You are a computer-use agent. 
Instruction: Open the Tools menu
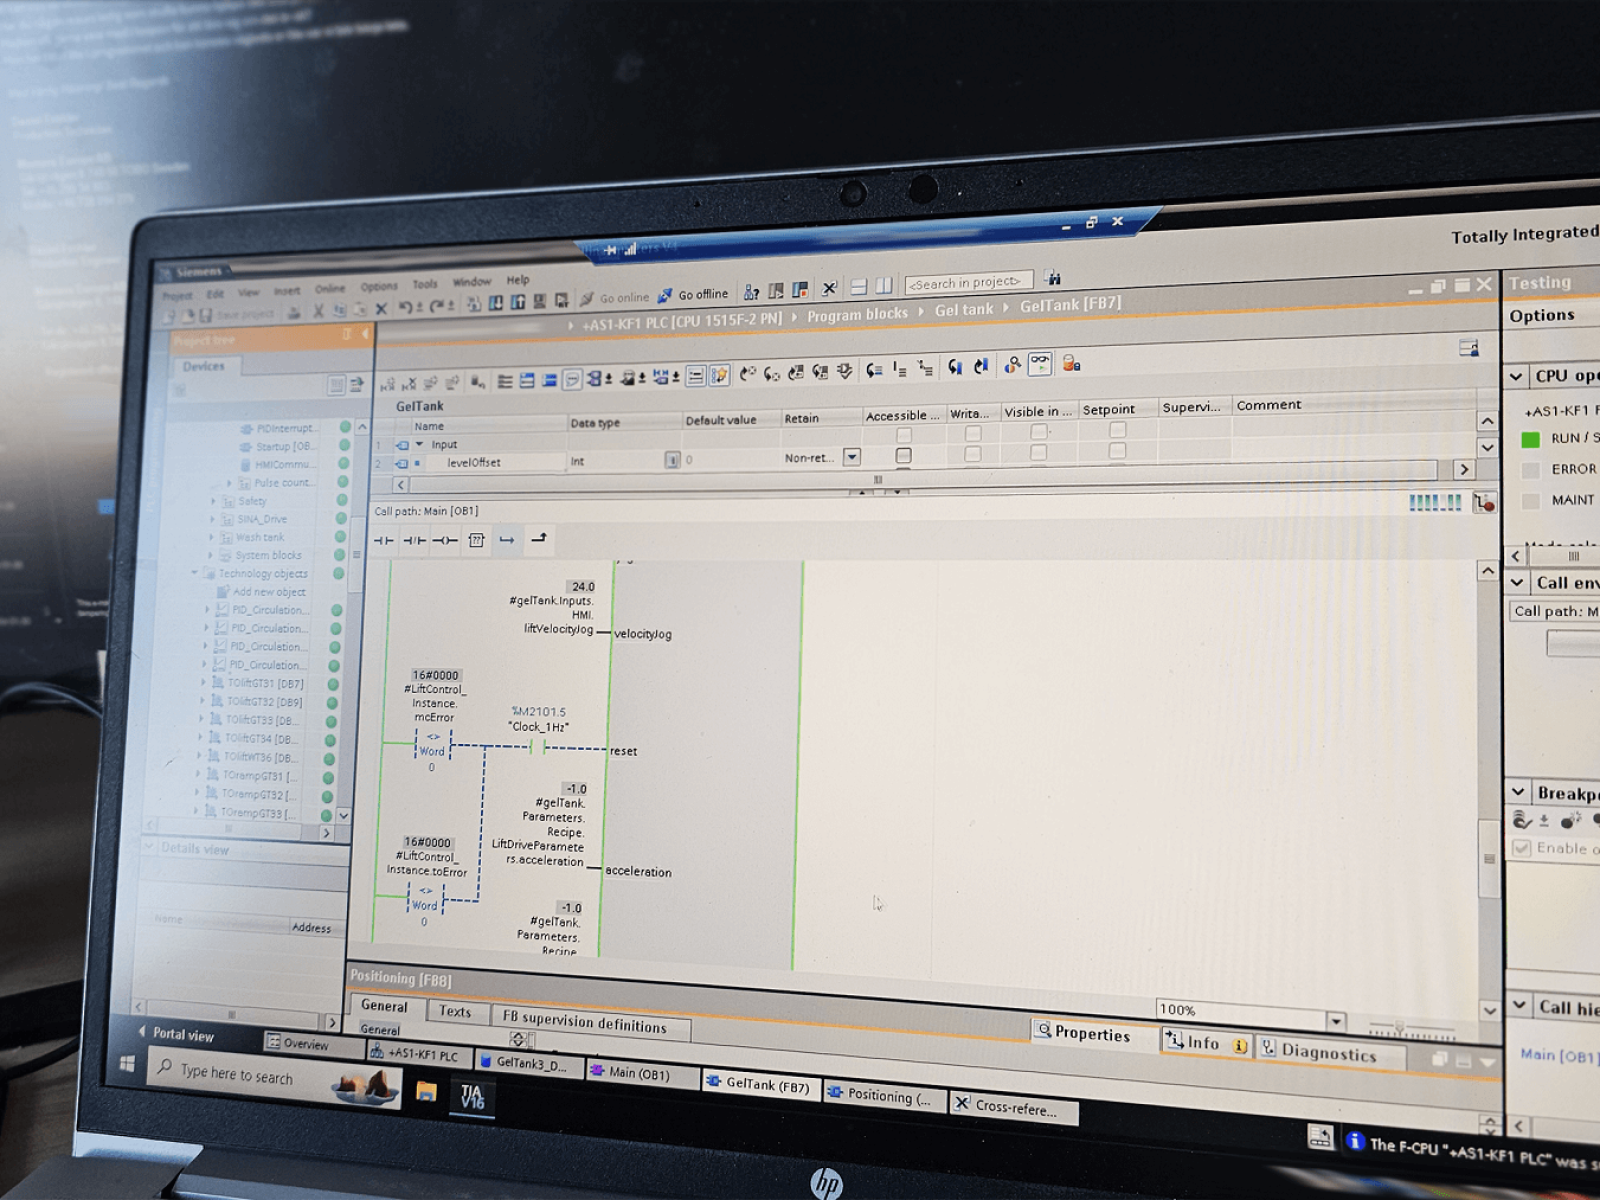tap(425, 284)
